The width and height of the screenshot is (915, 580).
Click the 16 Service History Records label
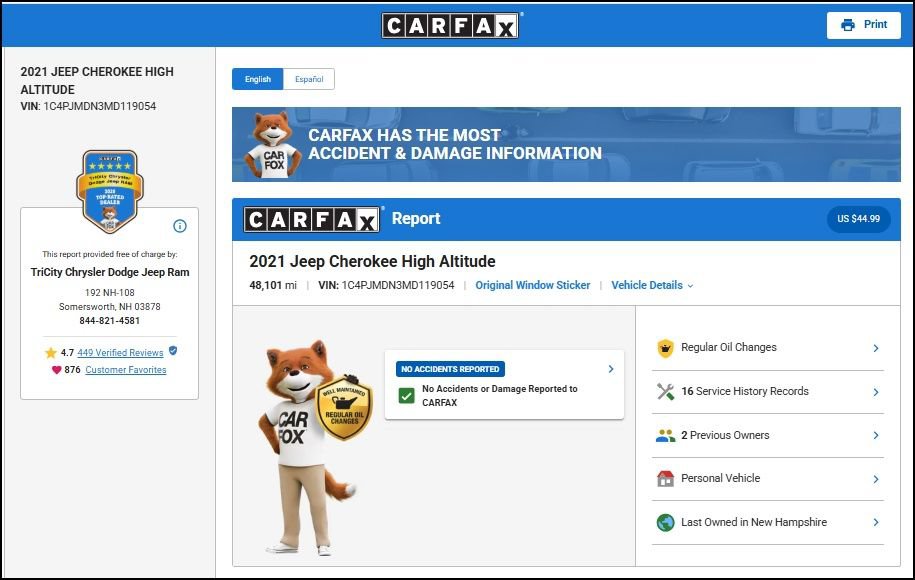coord(745,391)
